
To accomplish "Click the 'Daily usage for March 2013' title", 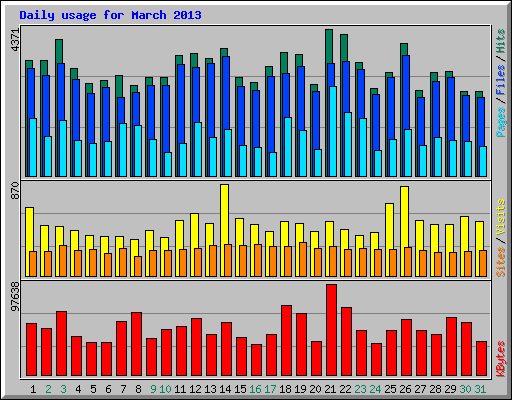I will tap(110, 15).
